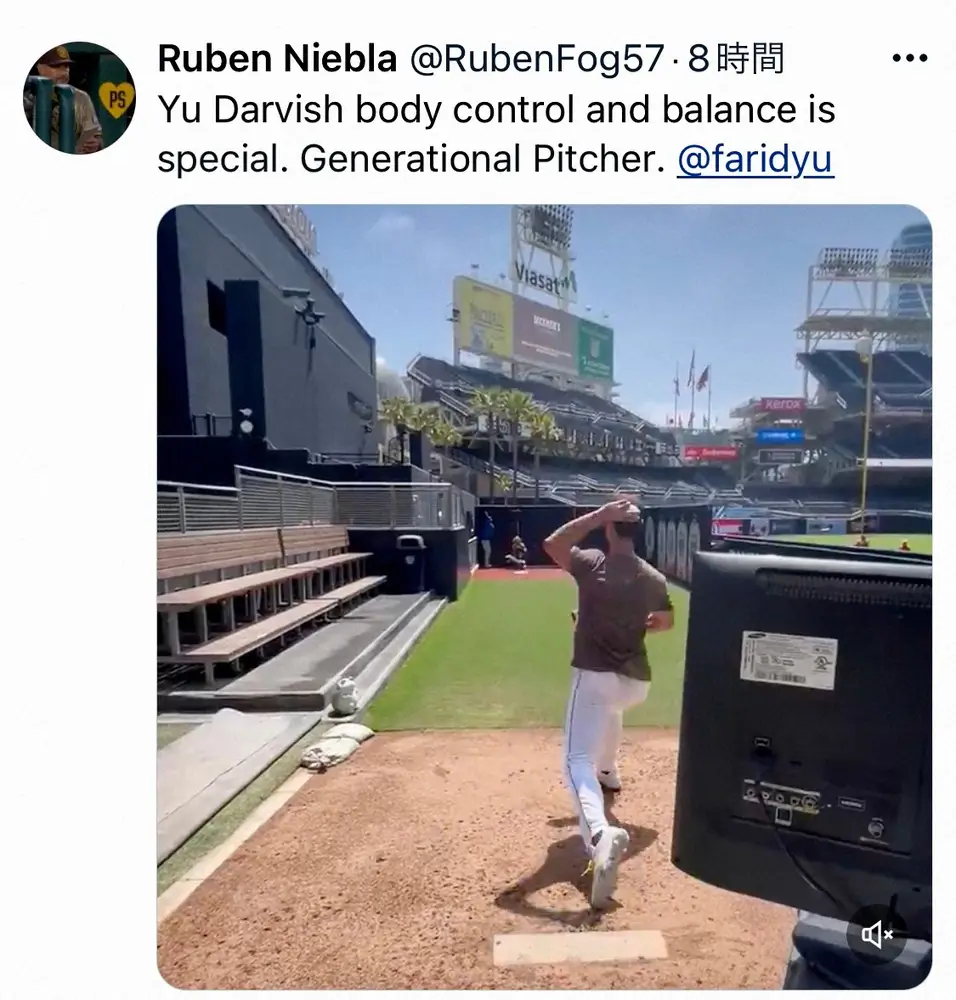Open Ruben Niebla's profile avatar
956x1000 pixels.
79,98
